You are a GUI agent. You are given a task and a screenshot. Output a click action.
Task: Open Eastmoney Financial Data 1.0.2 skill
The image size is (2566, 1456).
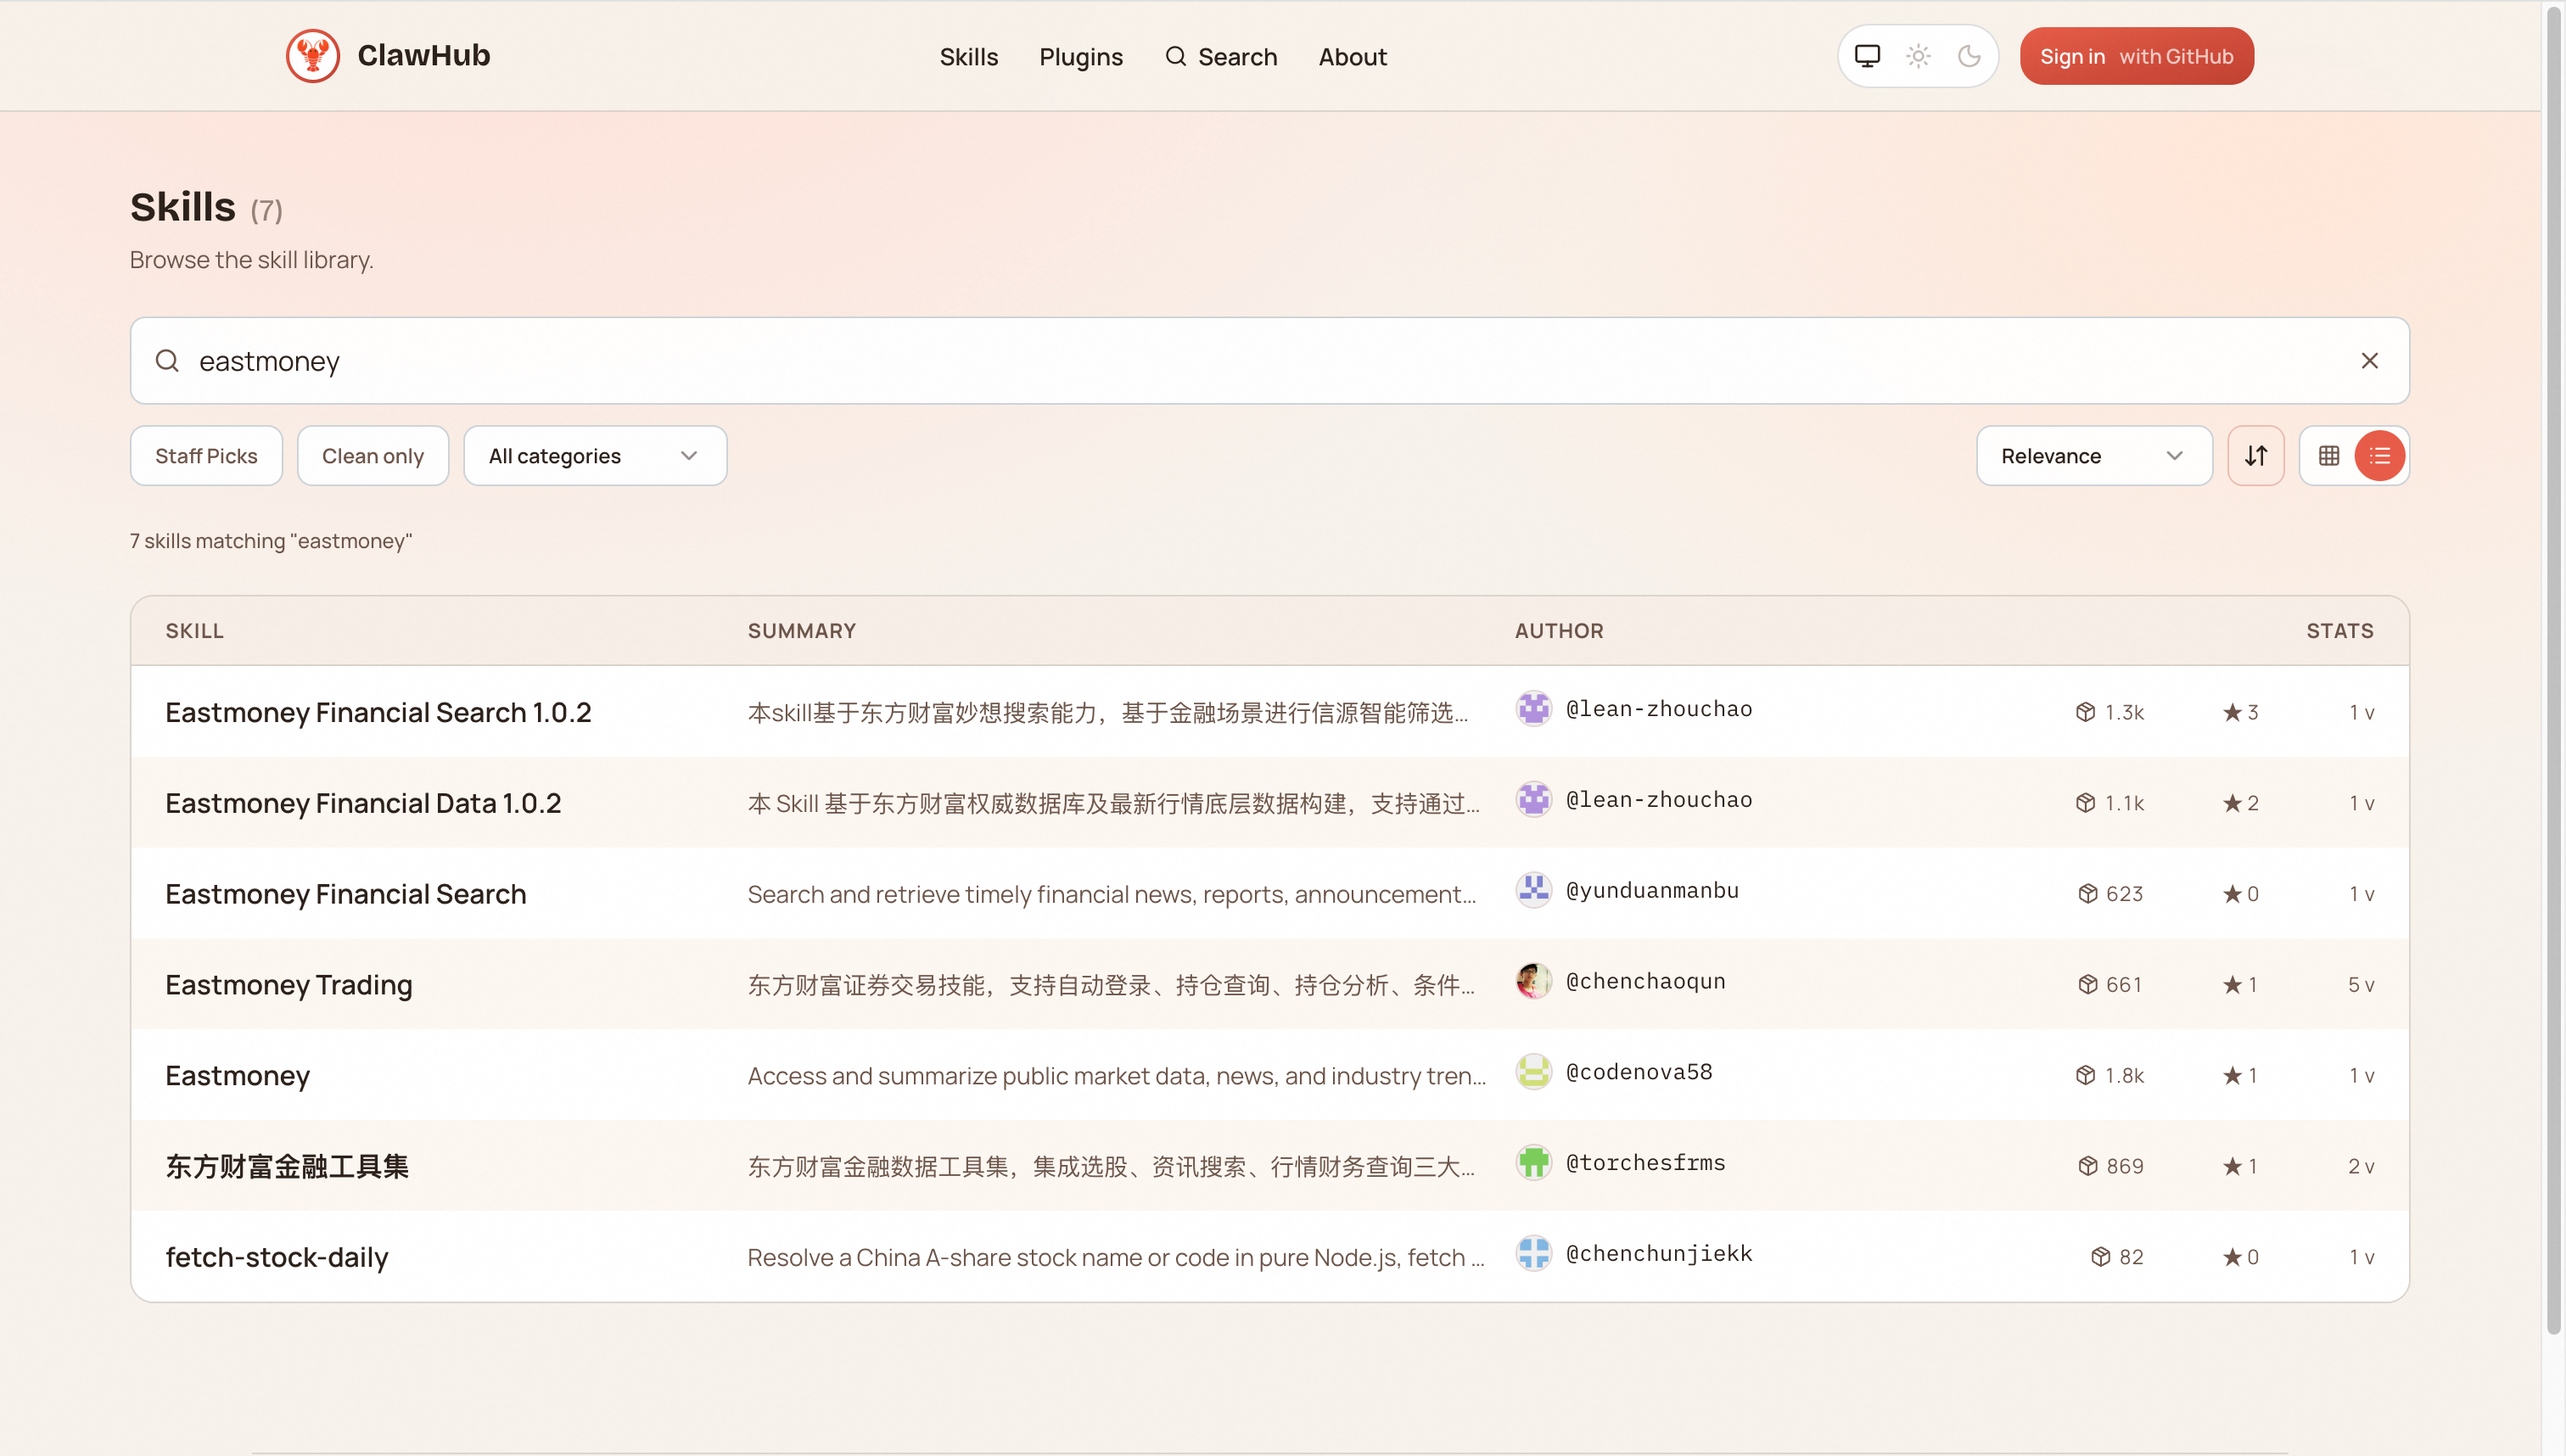[363, 804]
